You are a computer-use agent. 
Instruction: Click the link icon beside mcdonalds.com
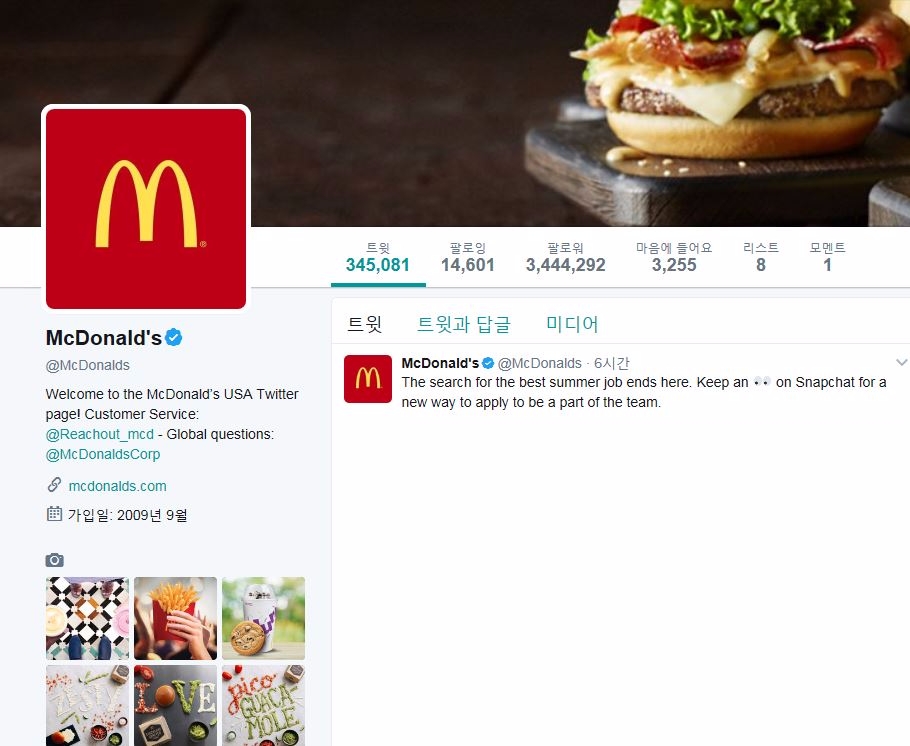coord(54,485)
